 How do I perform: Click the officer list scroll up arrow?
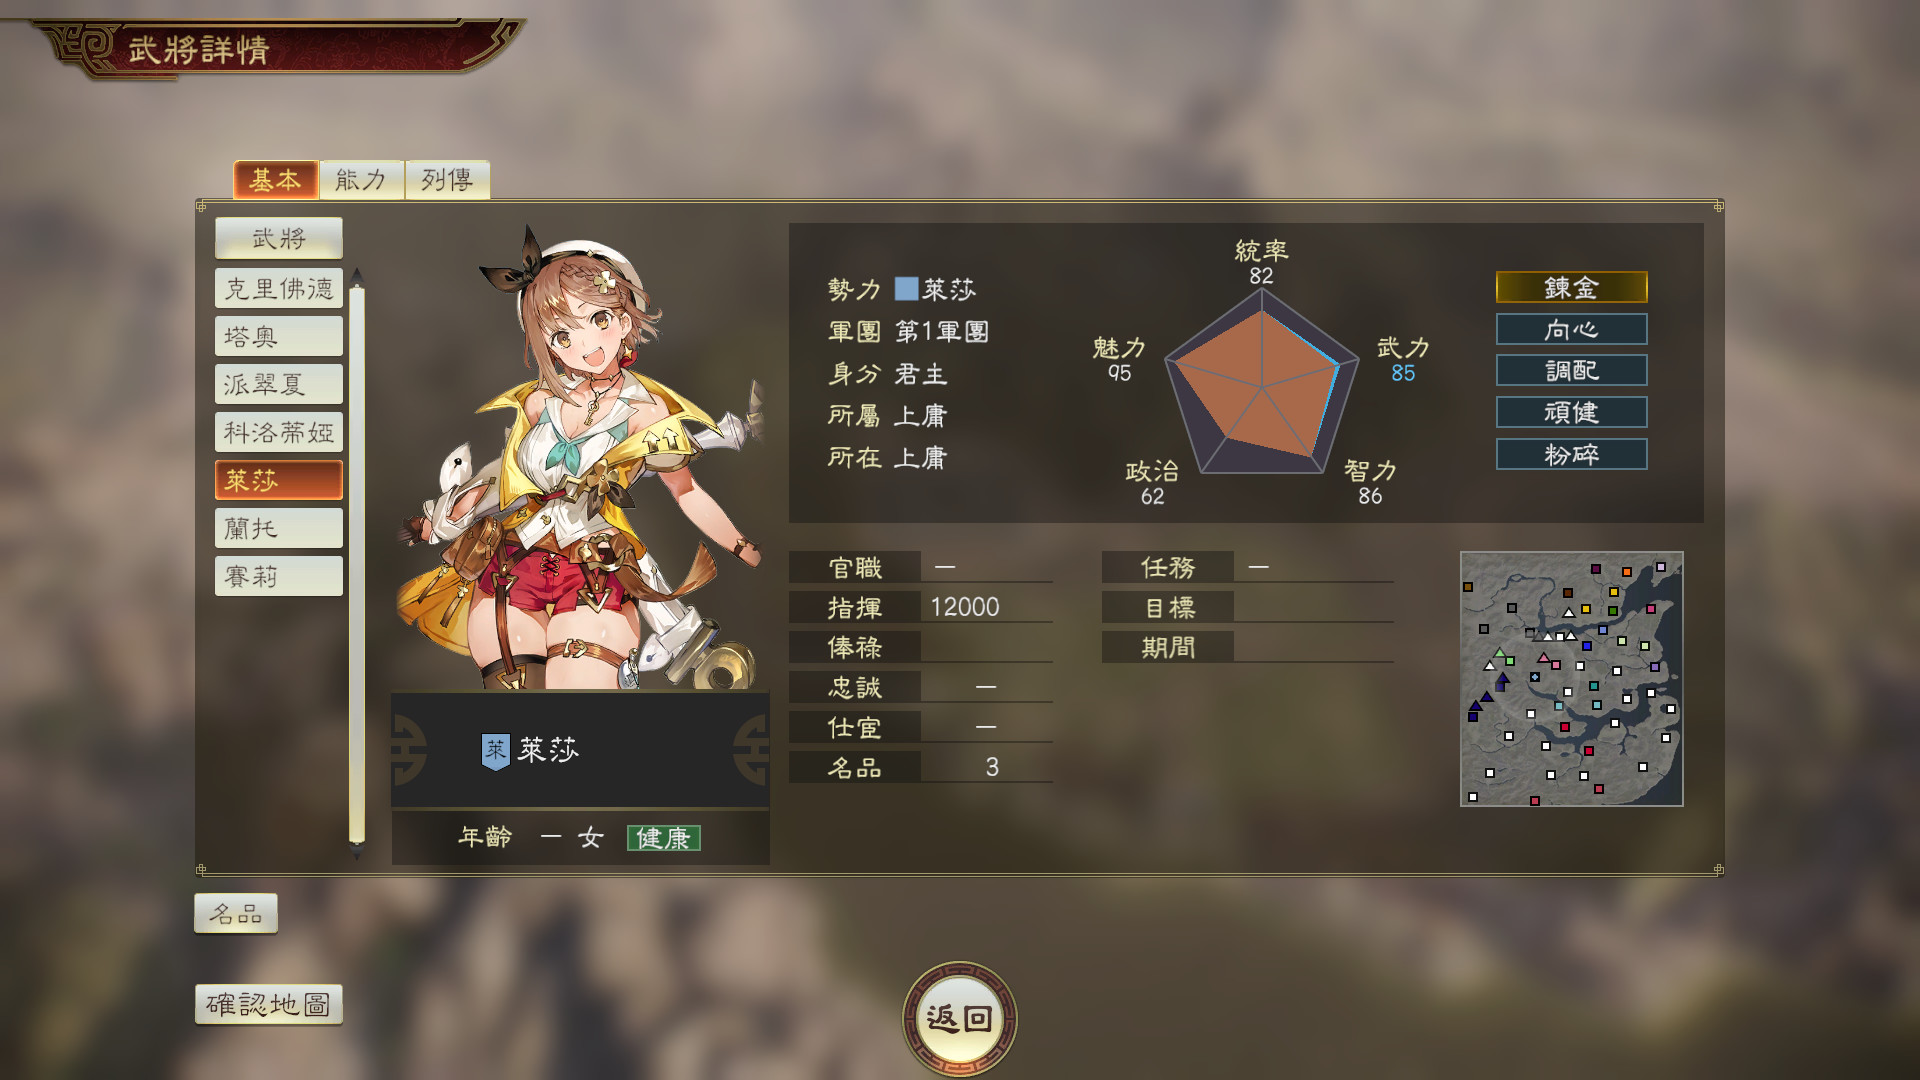(x=356, y=276)
